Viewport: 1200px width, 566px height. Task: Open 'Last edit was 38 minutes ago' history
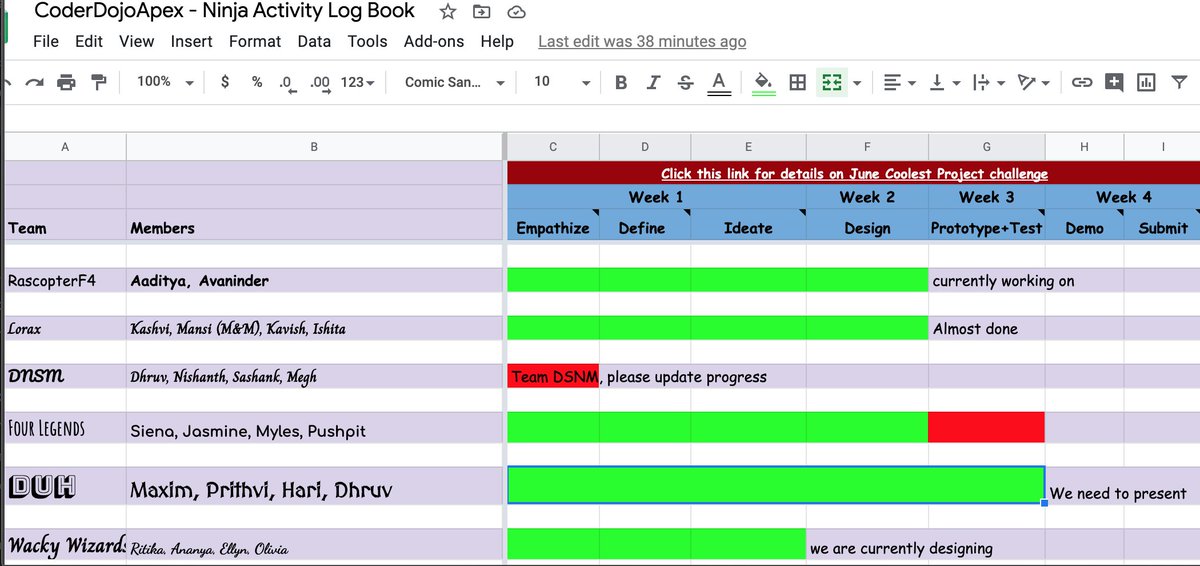pyautogui.click(x=642, y=42)
